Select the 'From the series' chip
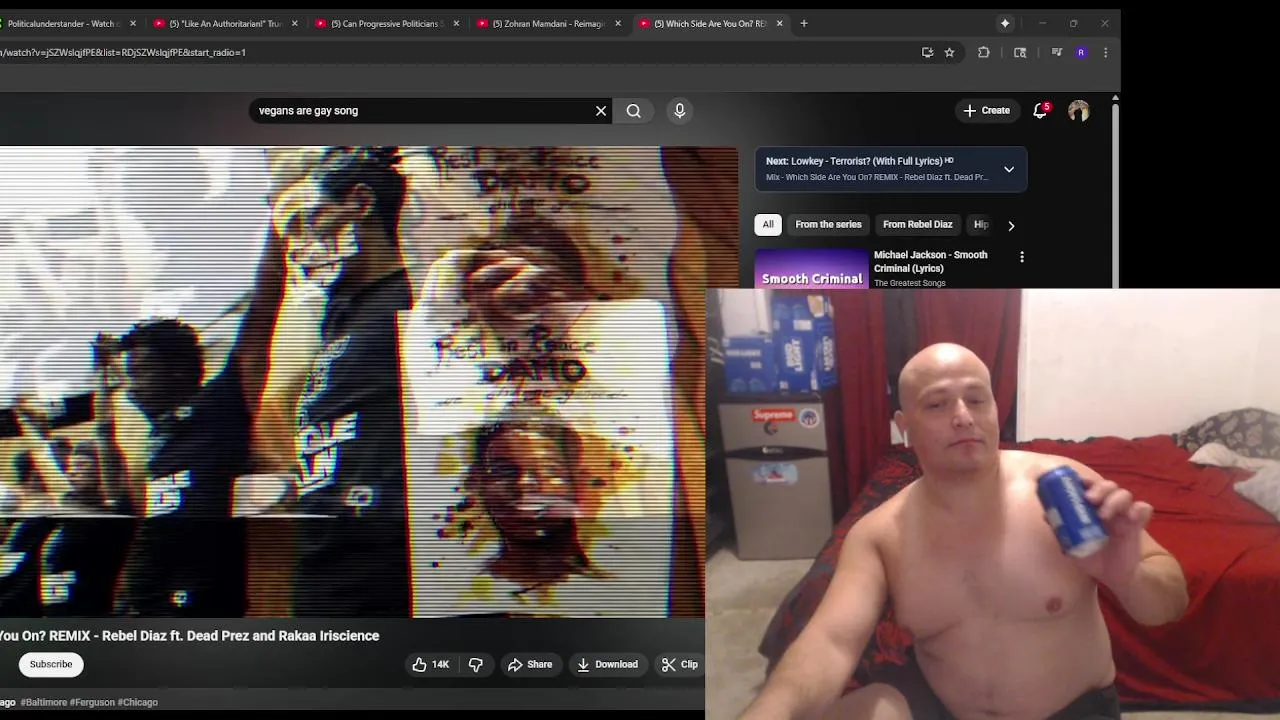Image resolution: width=1280 pixels, height=720 pixels. (828, 225)
